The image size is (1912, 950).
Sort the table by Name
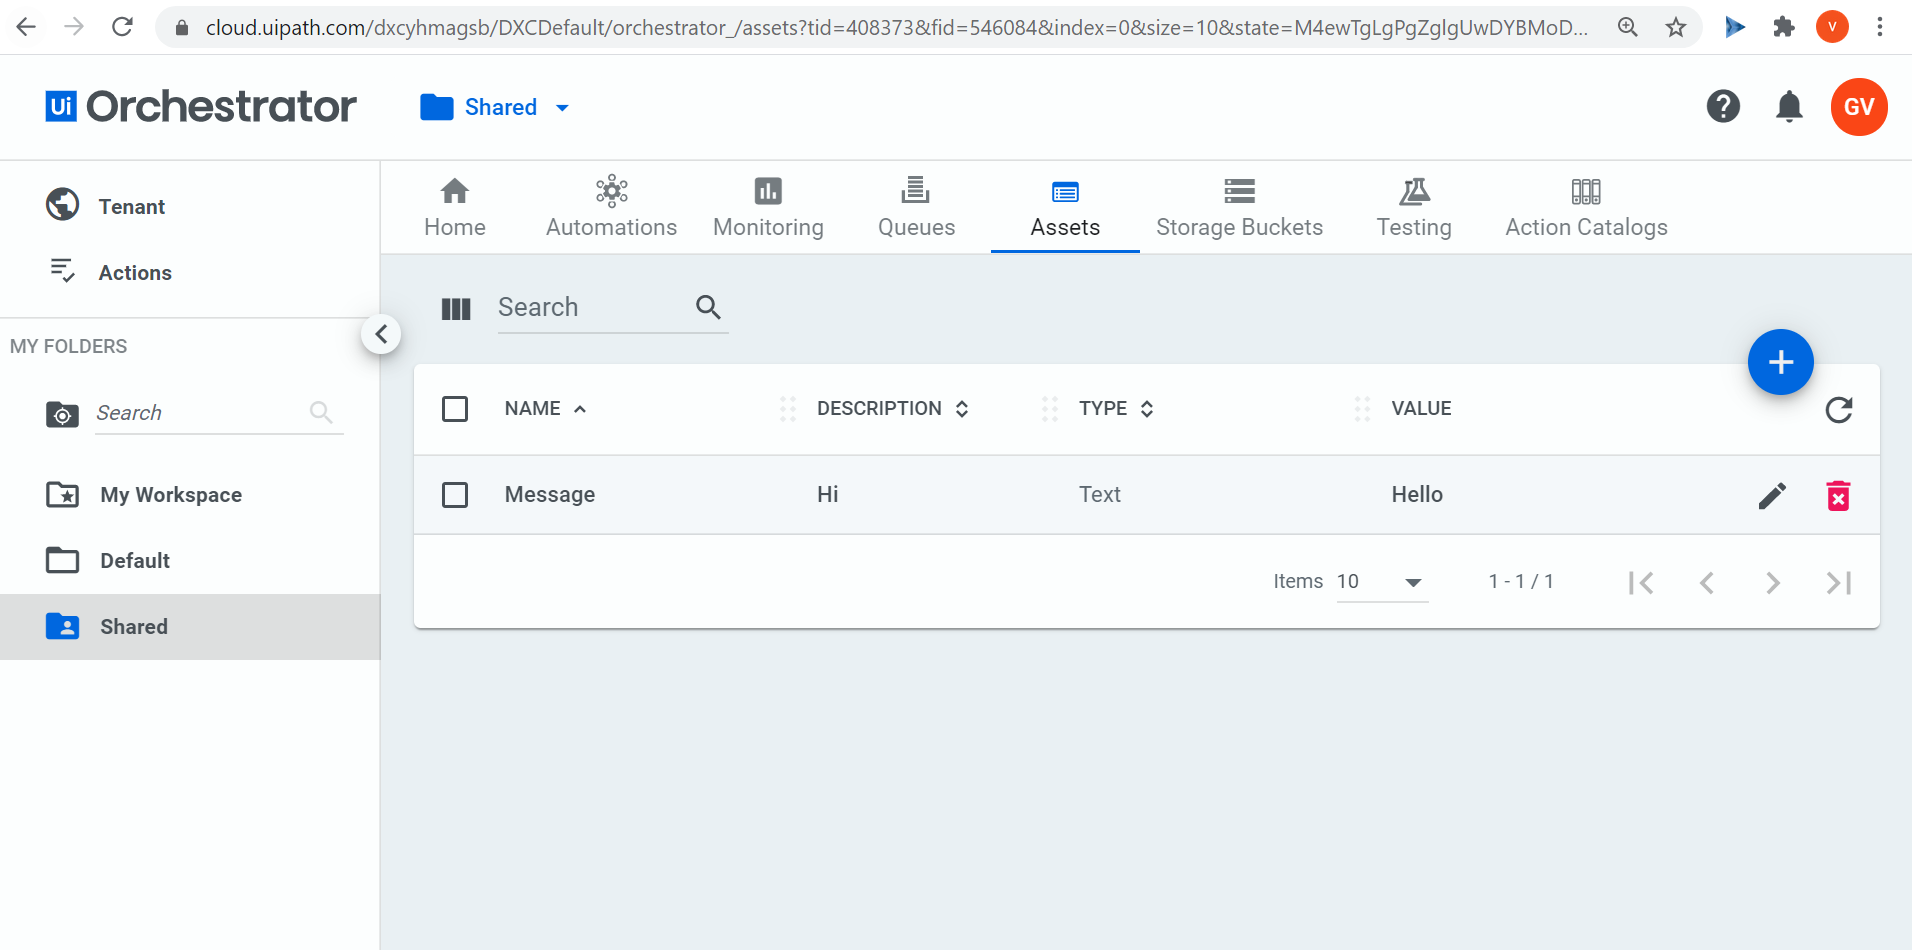coord(545,409)
